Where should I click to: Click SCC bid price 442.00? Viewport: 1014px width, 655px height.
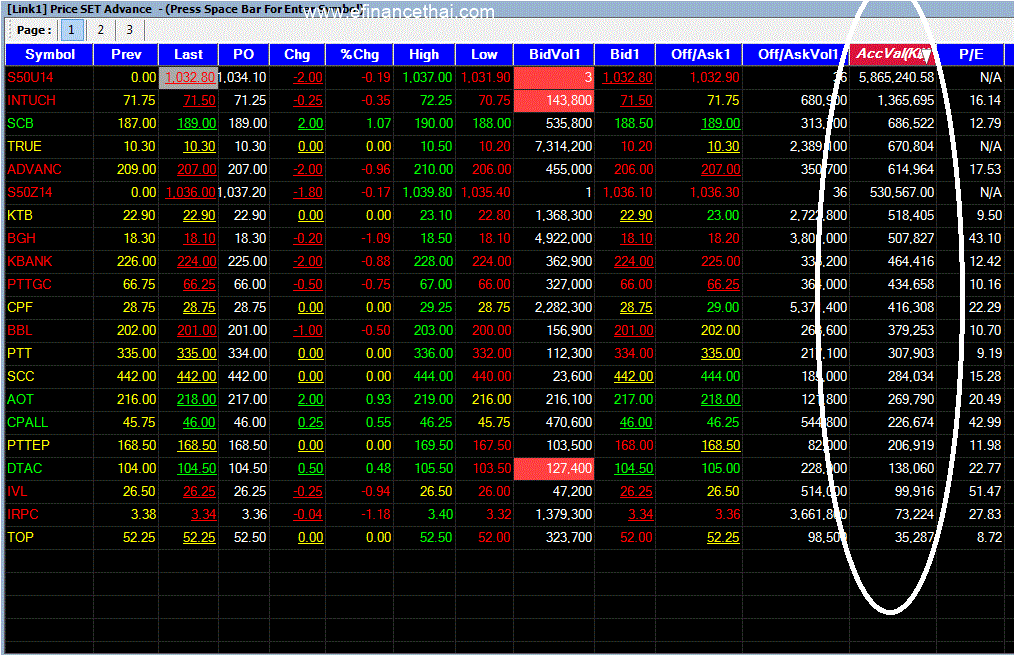pyautogui.click(x=634, y=376)
